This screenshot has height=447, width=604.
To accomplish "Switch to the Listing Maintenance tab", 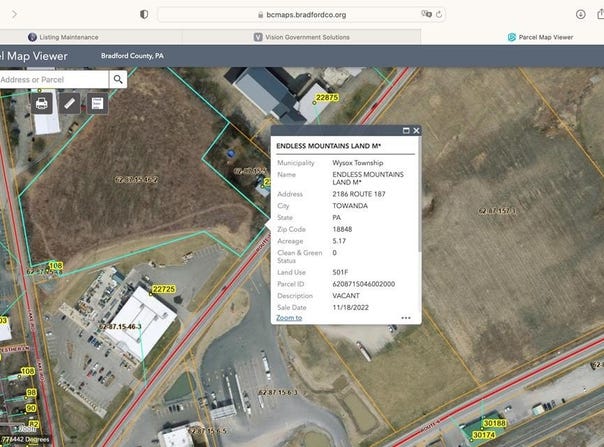I will (x=64, y=37).
